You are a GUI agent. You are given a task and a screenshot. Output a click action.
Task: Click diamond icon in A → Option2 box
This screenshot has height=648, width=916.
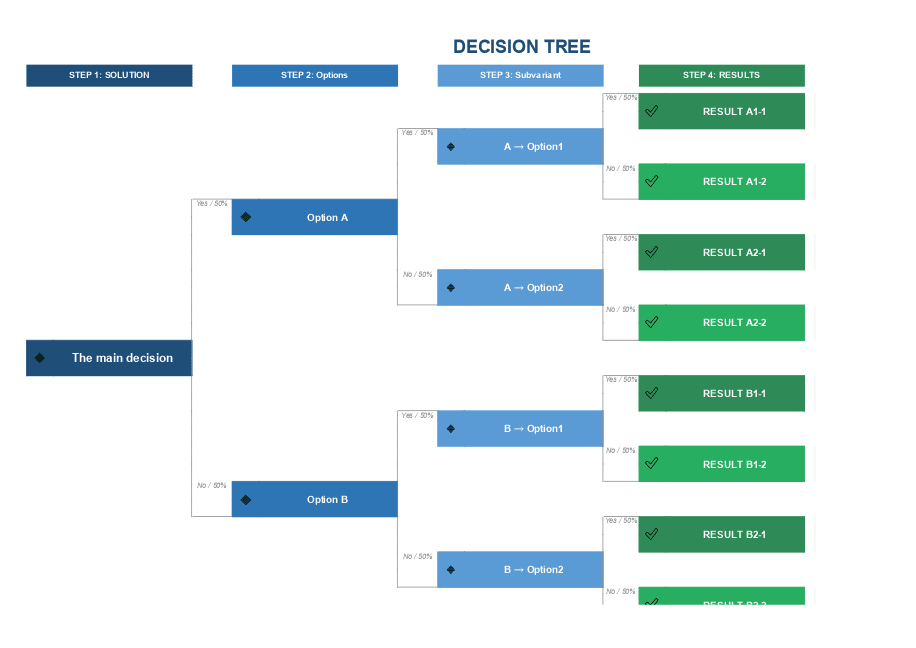point(451,288)
